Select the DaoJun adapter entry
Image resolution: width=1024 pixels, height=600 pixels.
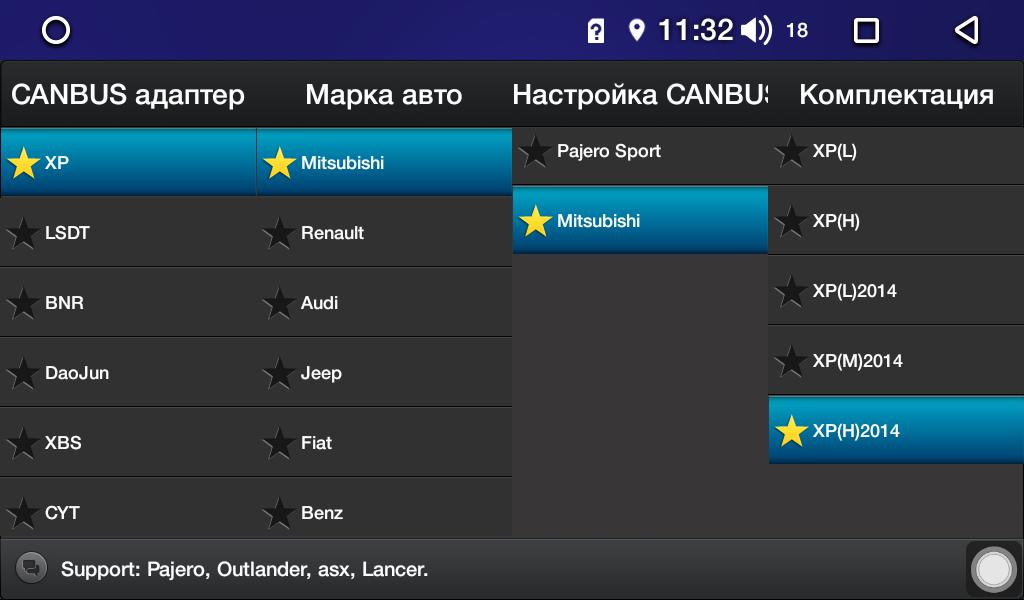click(x=128, y=373)
